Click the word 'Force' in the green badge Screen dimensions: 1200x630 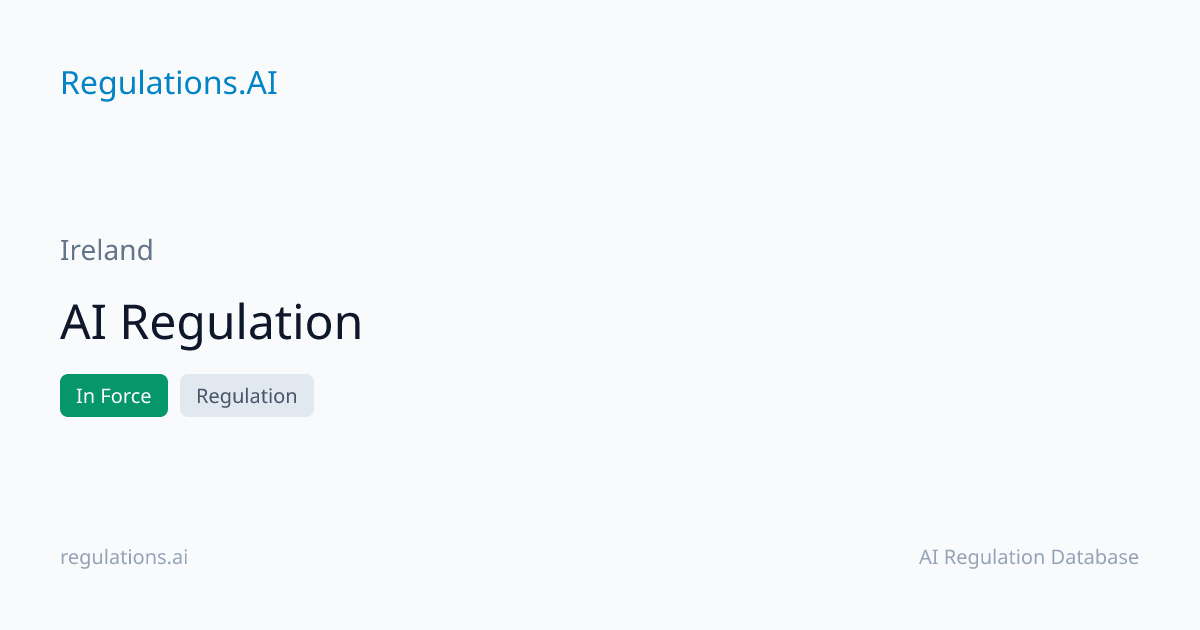pyautogui.click(x=126, y=396)
